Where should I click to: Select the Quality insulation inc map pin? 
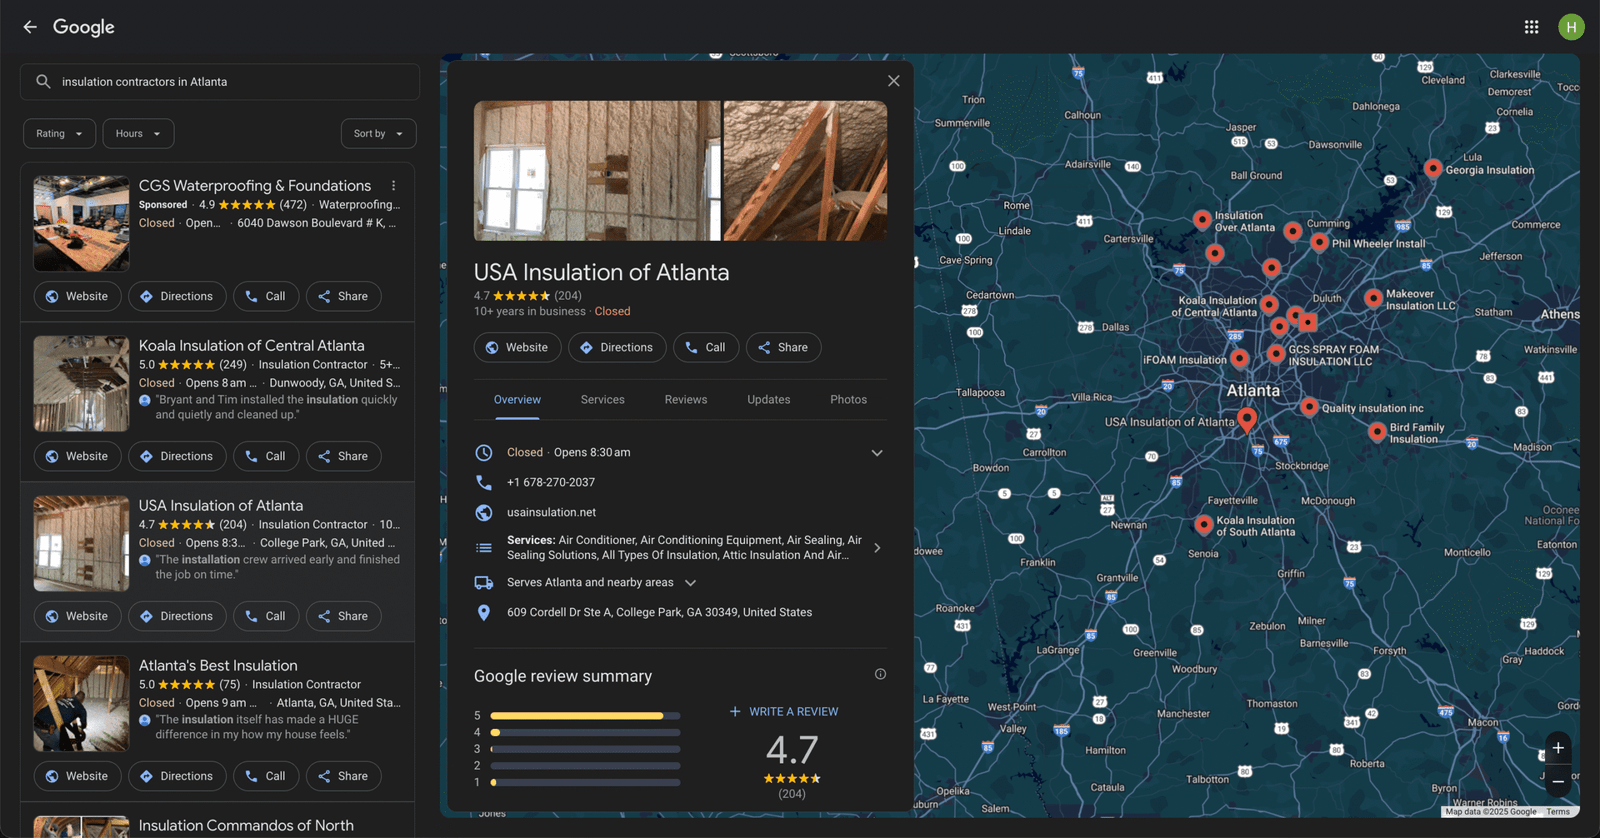tap(1309, 406)
